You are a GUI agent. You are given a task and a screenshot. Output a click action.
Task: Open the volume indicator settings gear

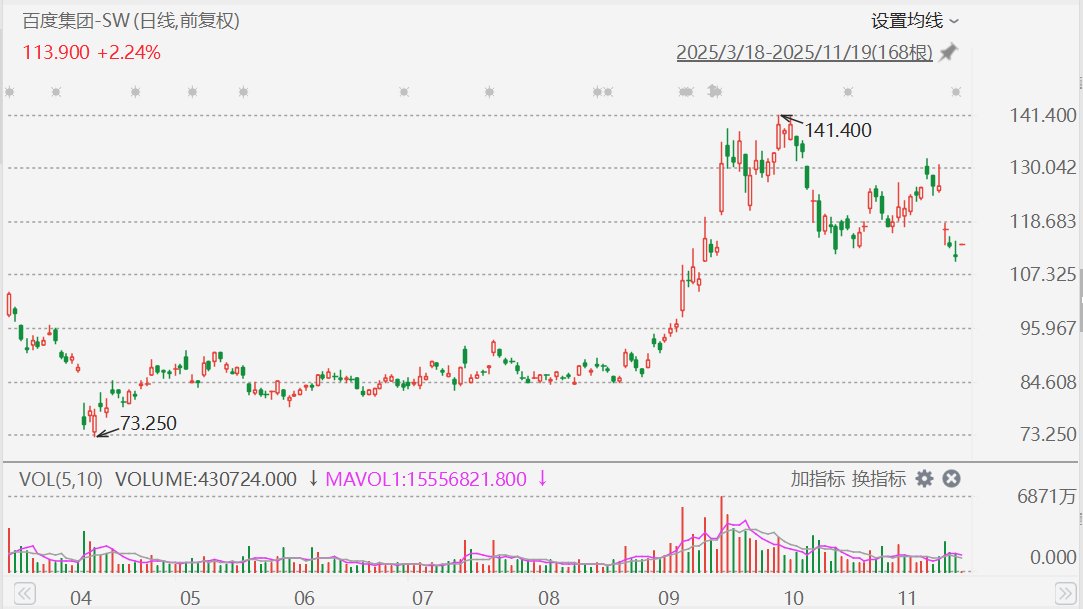[x=924, y=479]
